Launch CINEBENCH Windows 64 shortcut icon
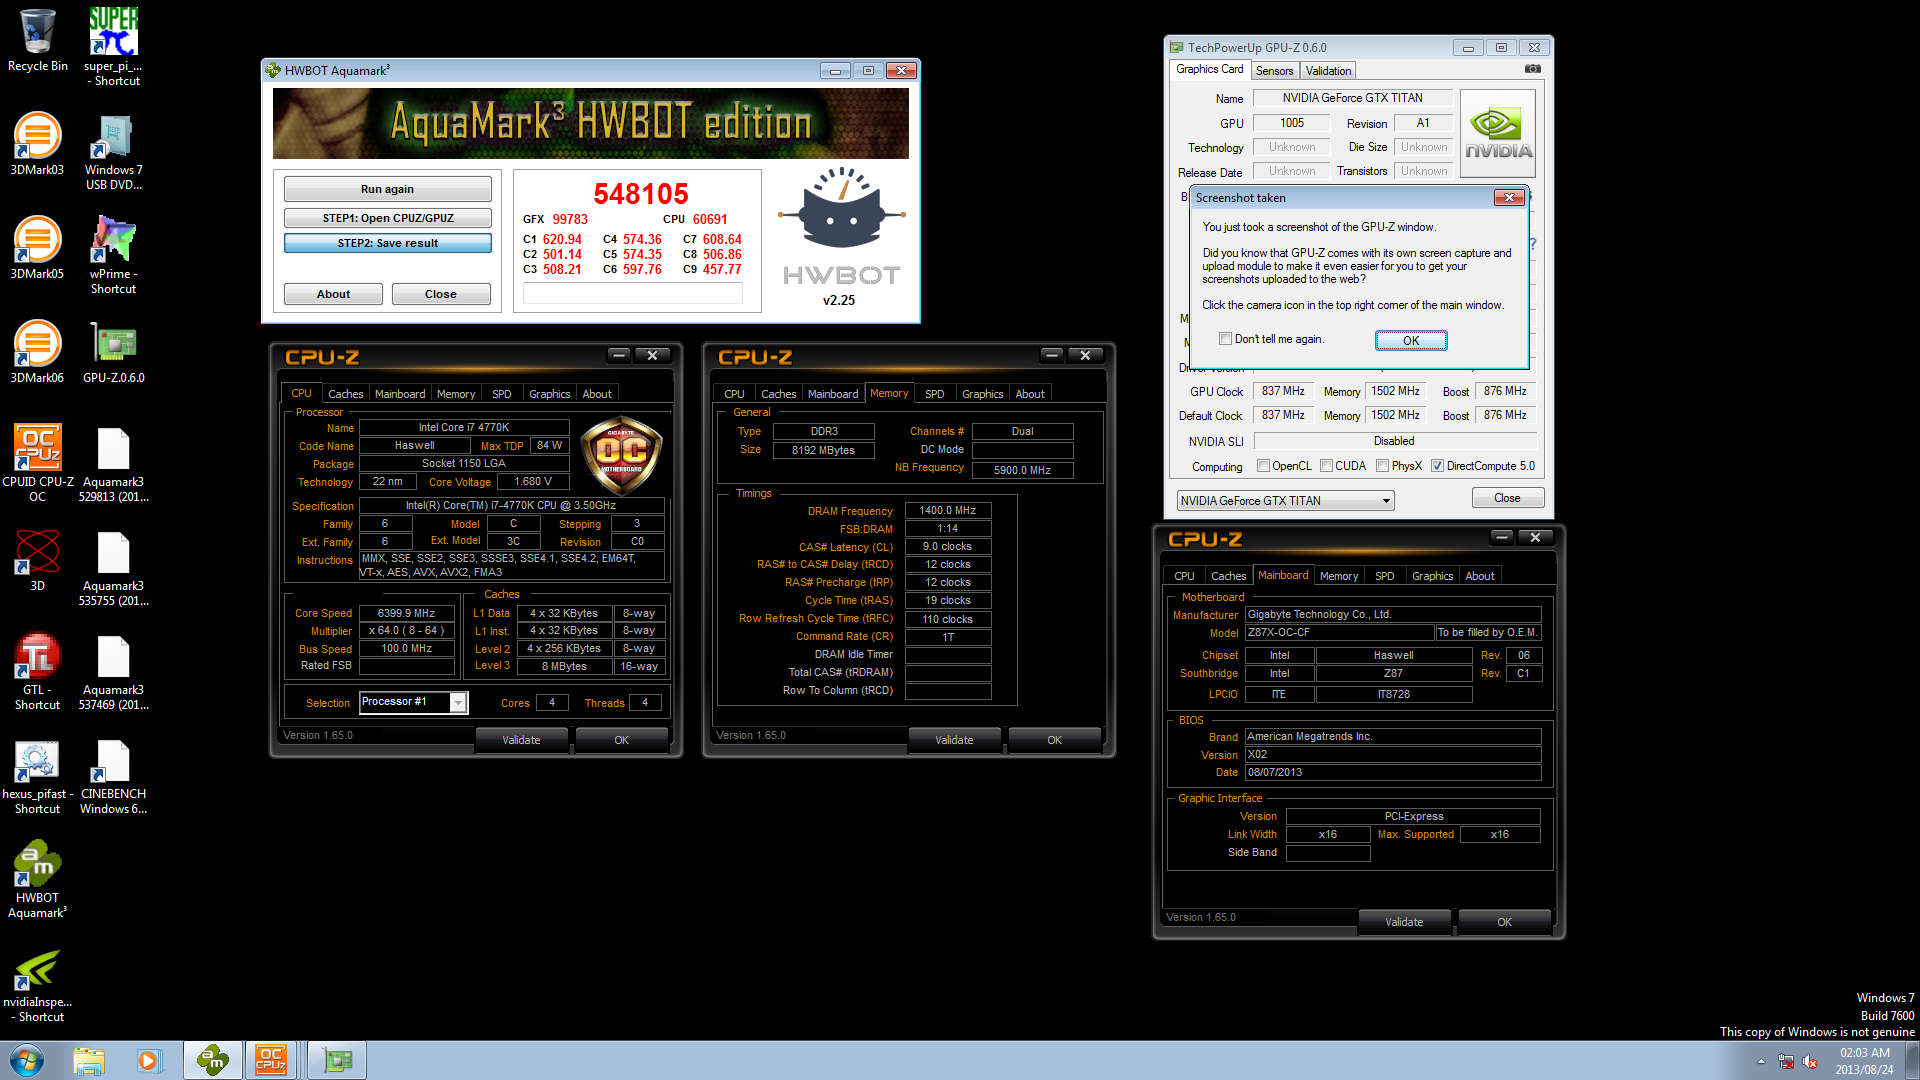Viewport: 1920px width, 1080px height. click(113, 776)
